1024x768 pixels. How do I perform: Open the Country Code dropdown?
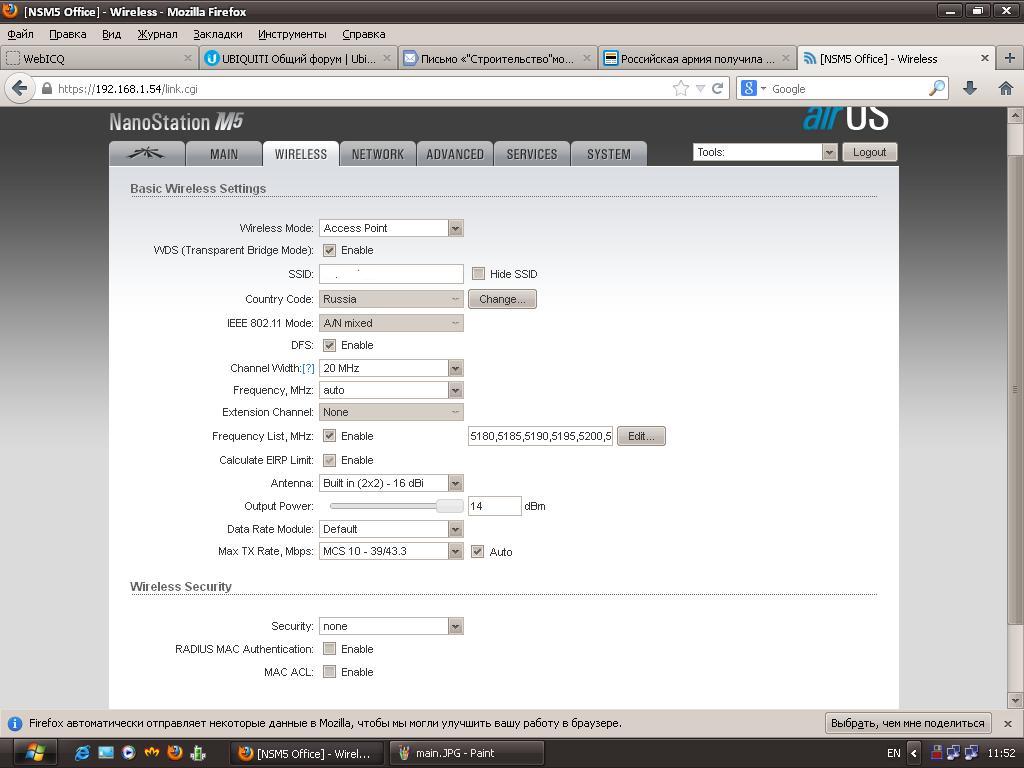[391, 299]
